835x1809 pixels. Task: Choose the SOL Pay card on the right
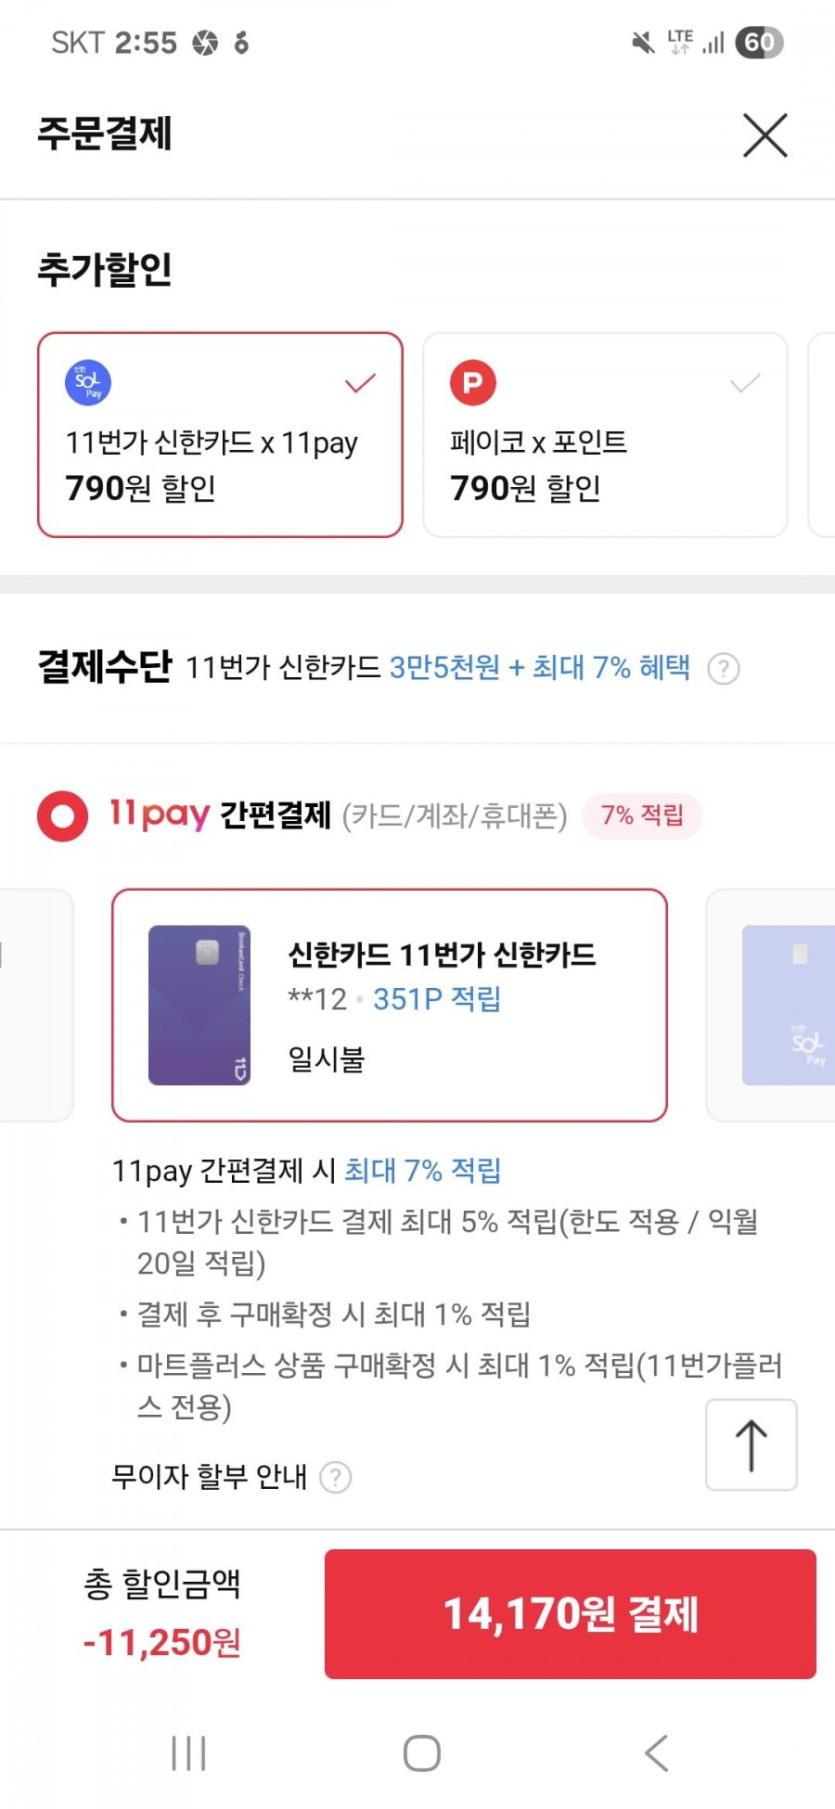[788, 1005]
